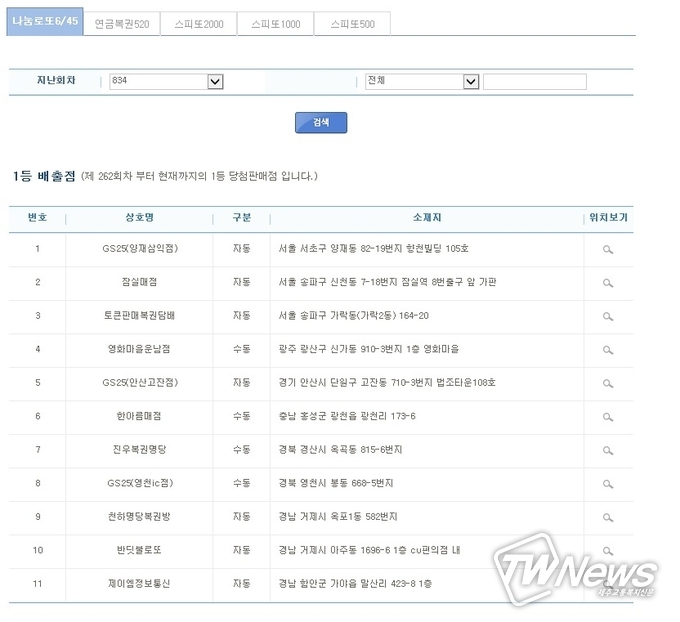Viewport: 680px width, 622px height.
Task: Click location magnifier for GS25(안산고잔점)
Action: pos(607,383)
